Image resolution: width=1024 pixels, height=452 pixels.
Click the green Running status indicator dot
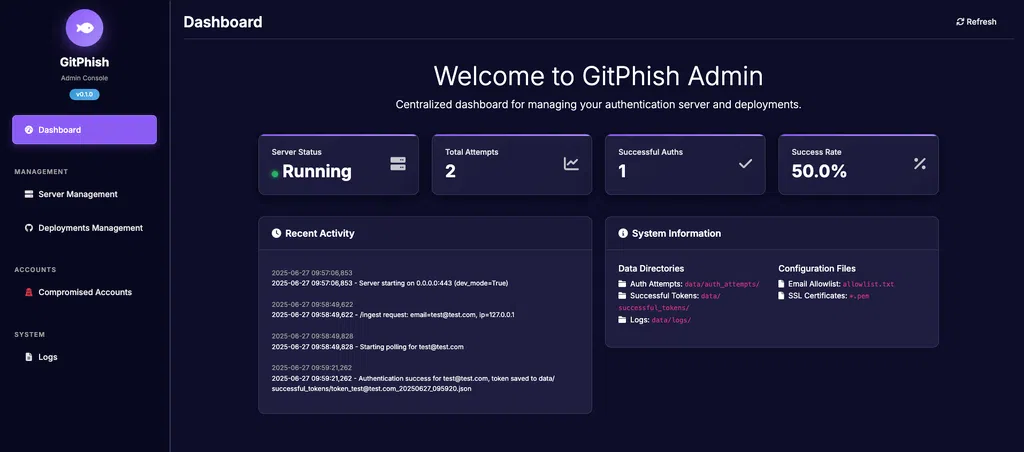(275, 173)
